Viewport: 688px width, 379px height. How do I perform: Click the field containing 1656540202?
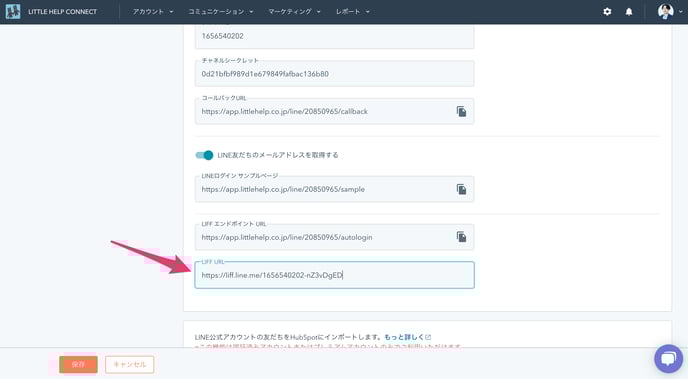(x=334, y=36)
